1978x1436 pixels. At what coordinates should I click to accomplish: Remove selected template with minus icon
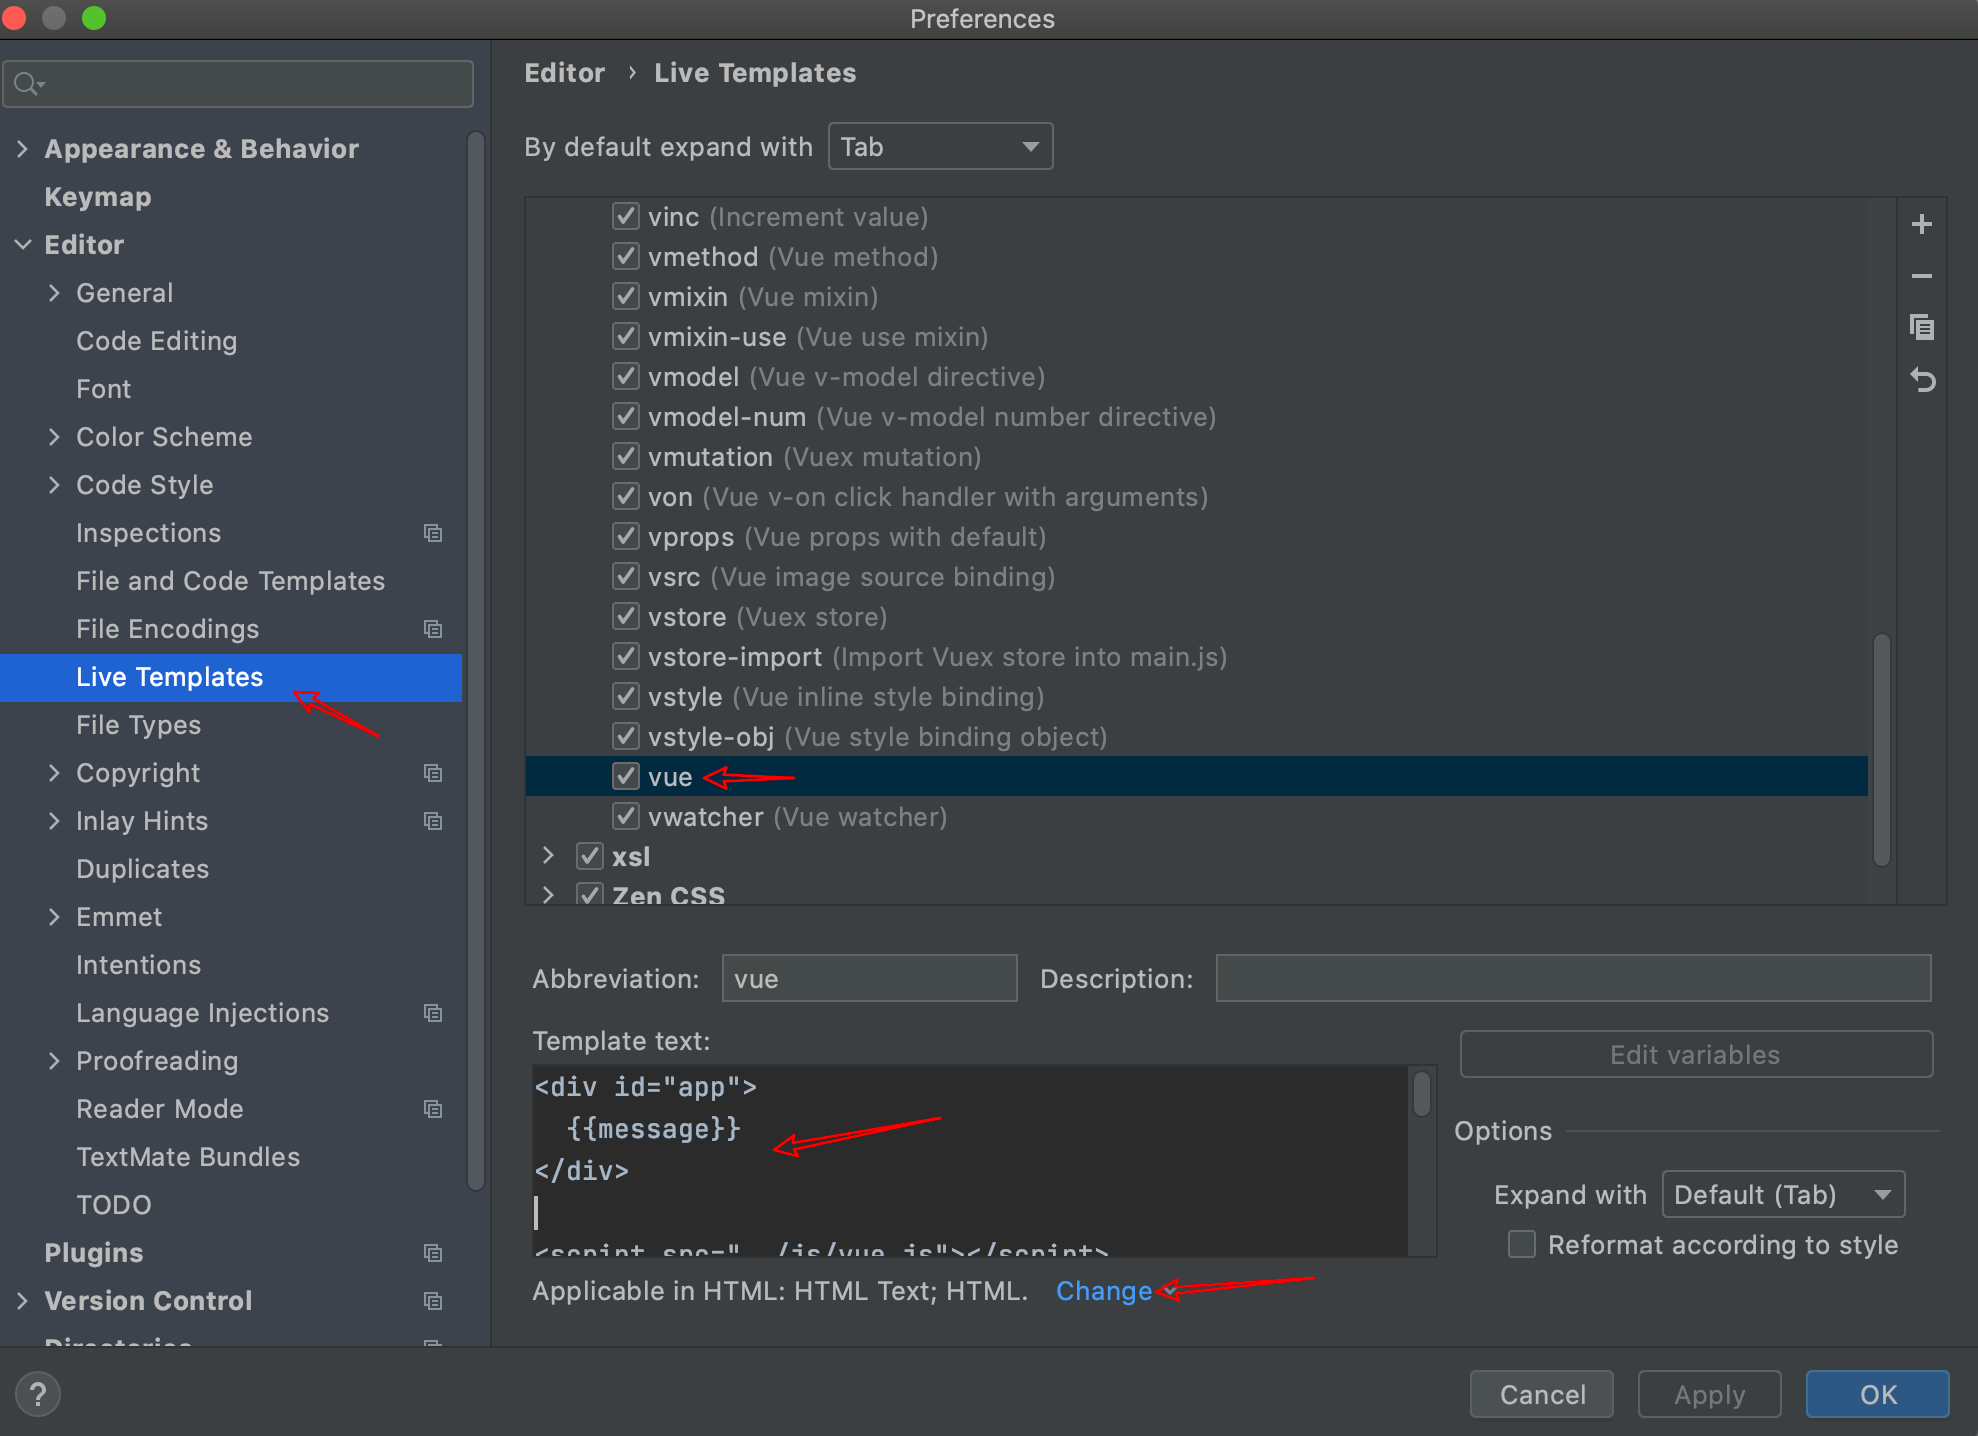[1921, 276]
